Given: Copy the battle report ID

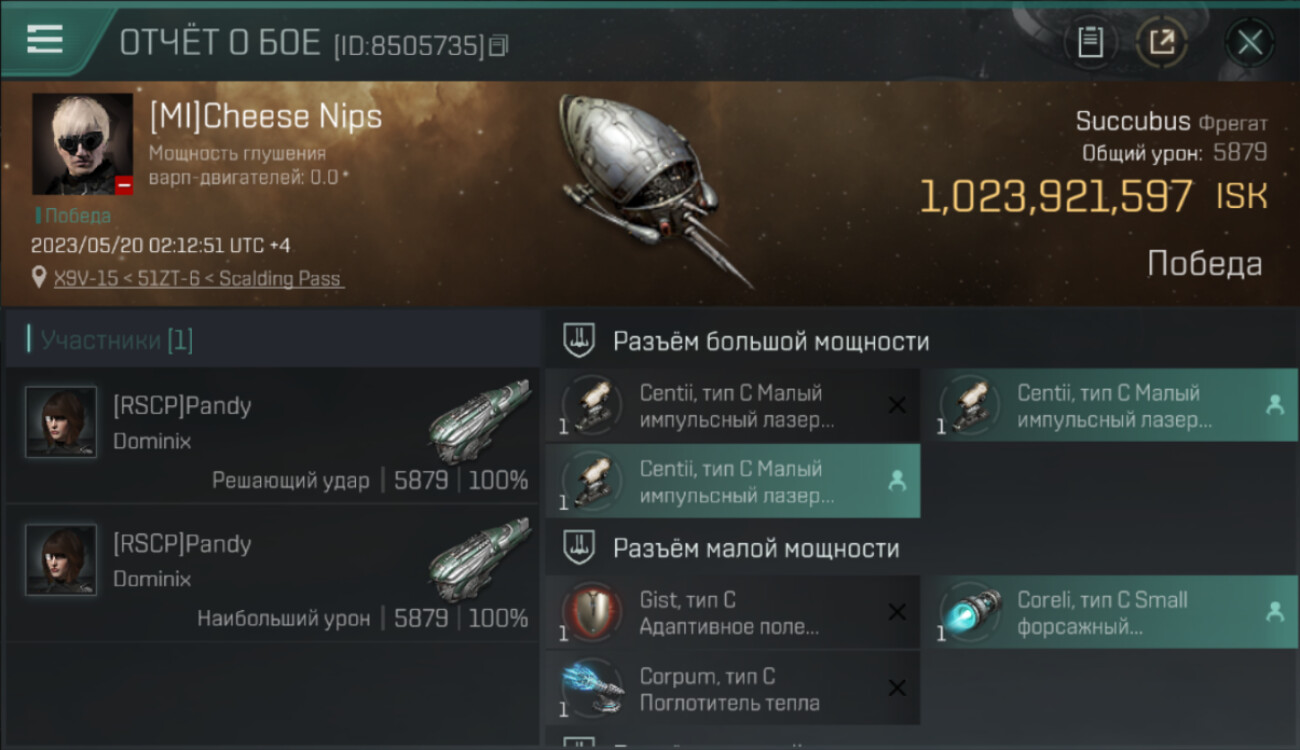Looking at the screenshot, I should tap(499, 45).
